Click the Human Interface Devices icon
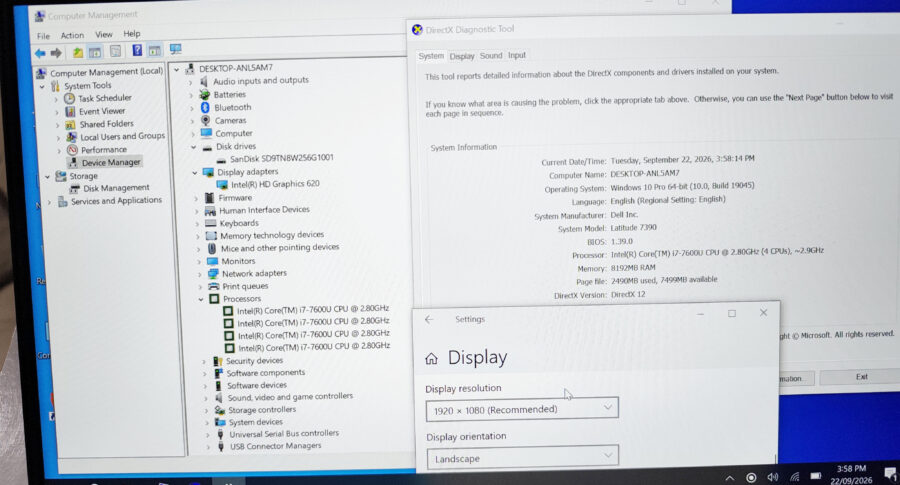 click(210, 211)
